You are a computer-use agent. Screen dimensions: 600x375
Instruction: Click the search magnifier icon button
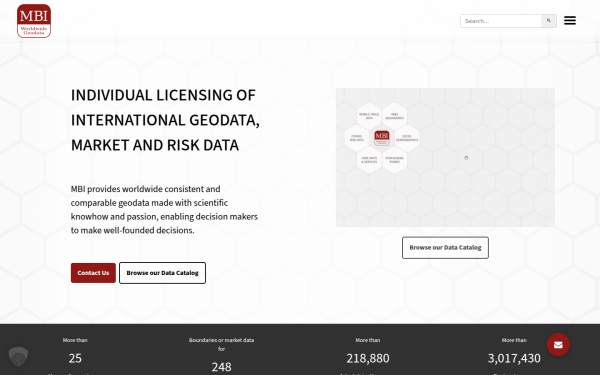pyautogui.click(x=549, y=21)
